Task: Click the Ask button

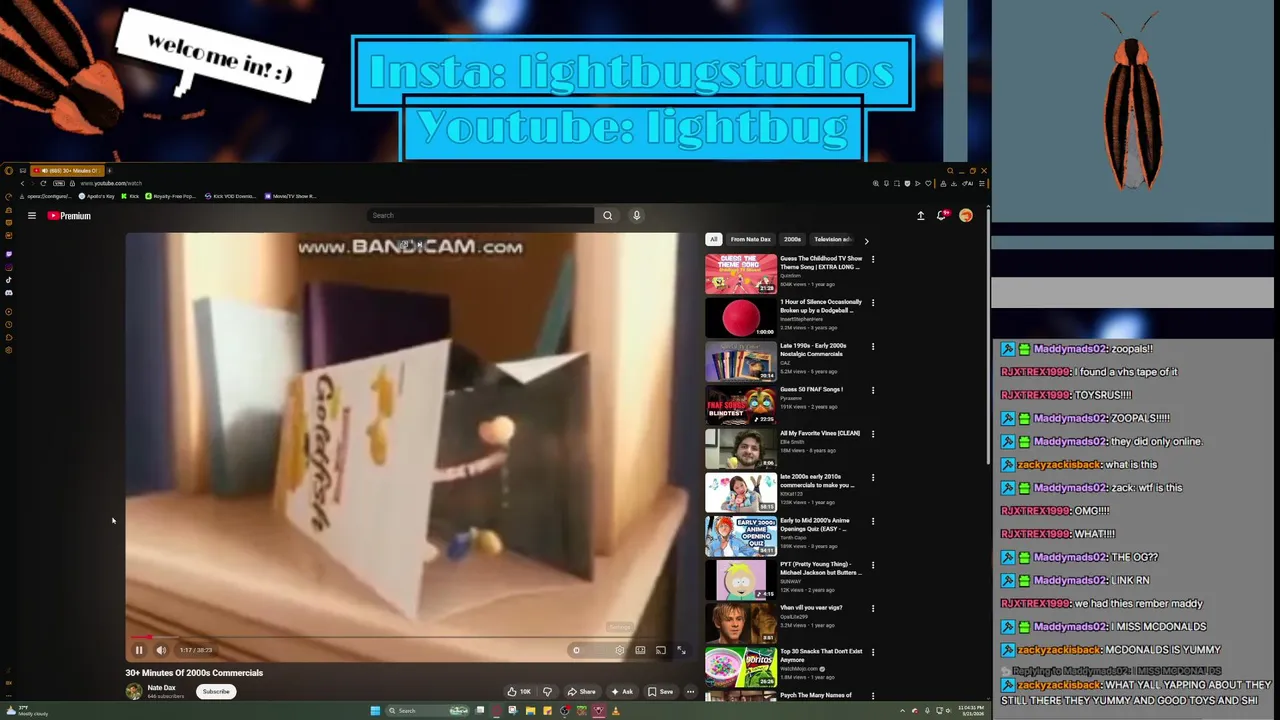Action: point(622,691)
